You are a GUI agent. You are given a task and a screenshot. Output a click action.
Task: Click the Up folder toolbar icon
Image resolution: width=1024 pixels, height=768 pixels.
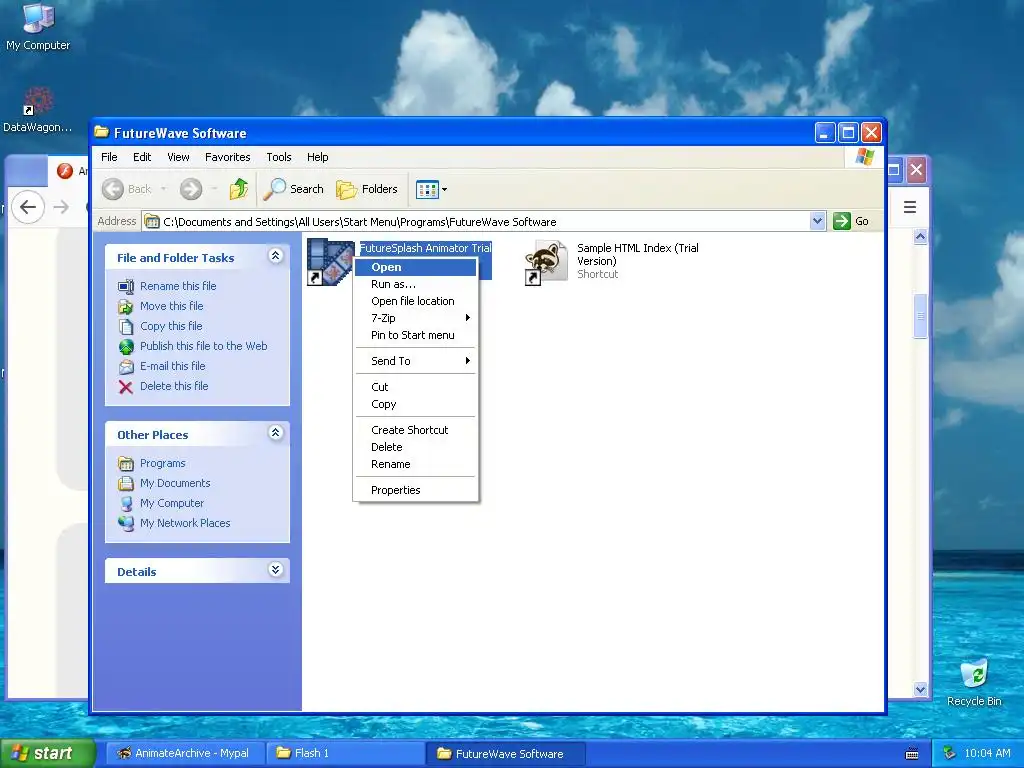tap(238, 189)
